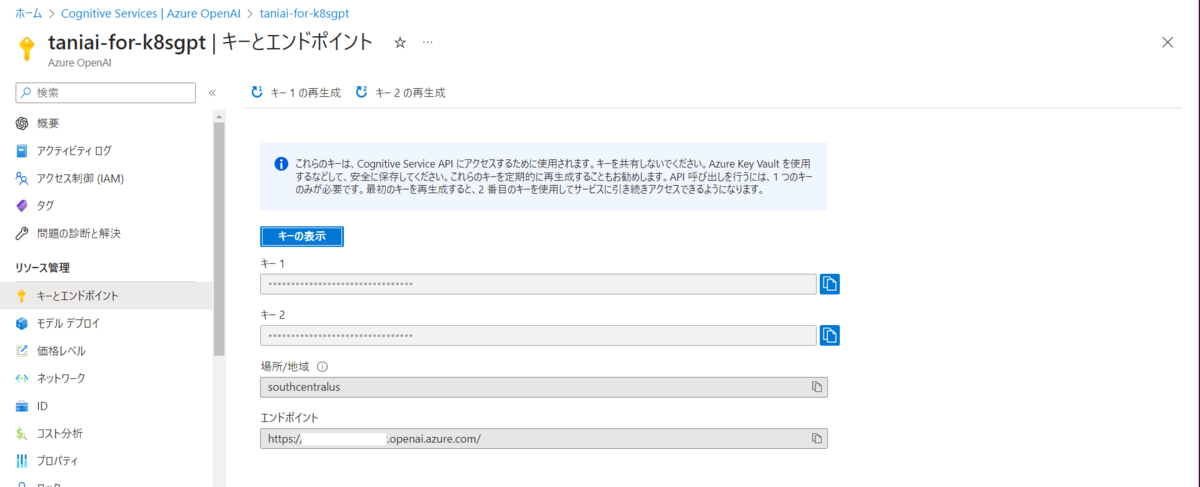
Task: Regenerate key 1 via キー 1 の再生成
Action: pos(296,92)
